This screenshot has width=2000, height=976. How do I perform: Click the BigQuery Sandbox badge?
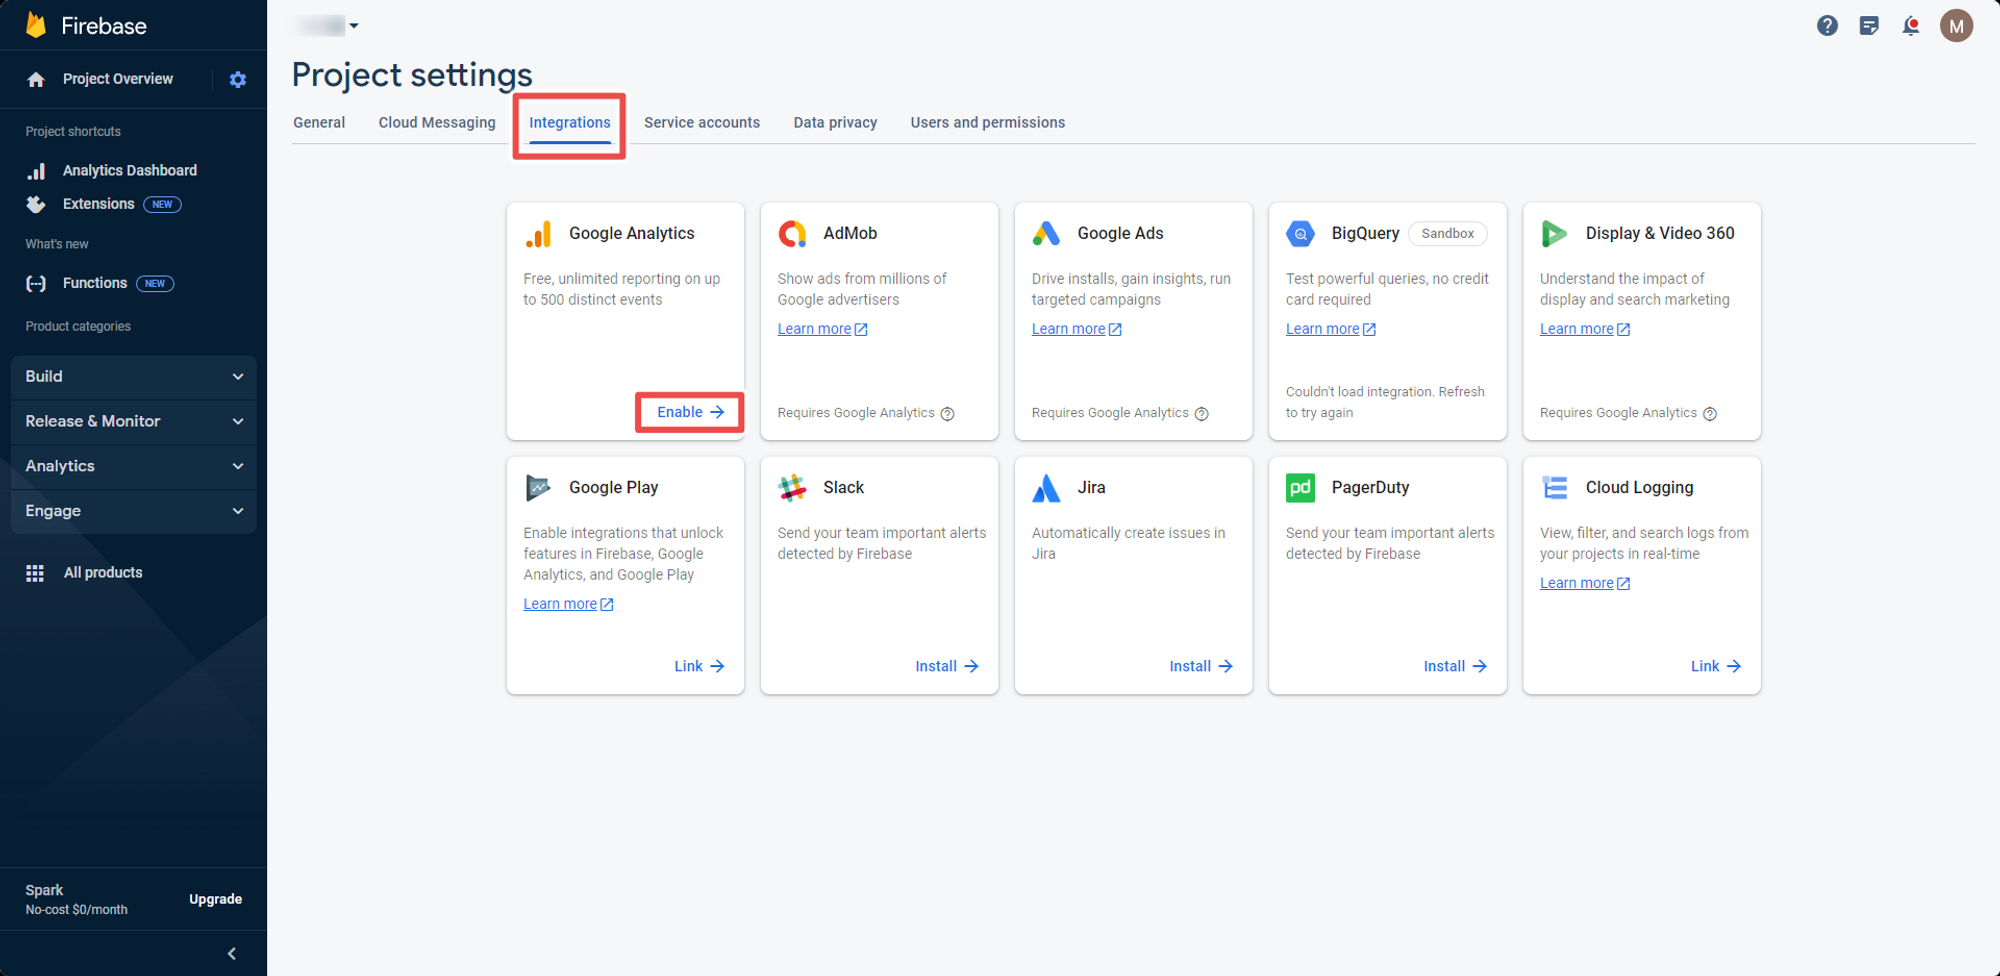click(1447, 234)
